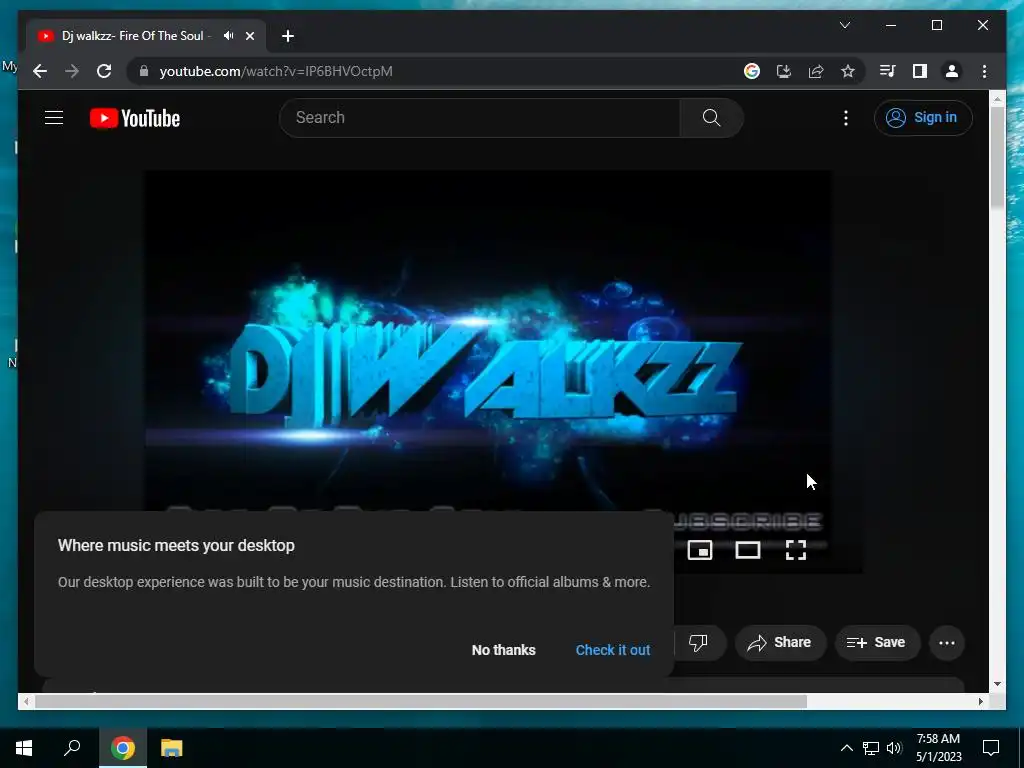Click the Sign in button
The image size is (1024, 768).
point(923,118)
